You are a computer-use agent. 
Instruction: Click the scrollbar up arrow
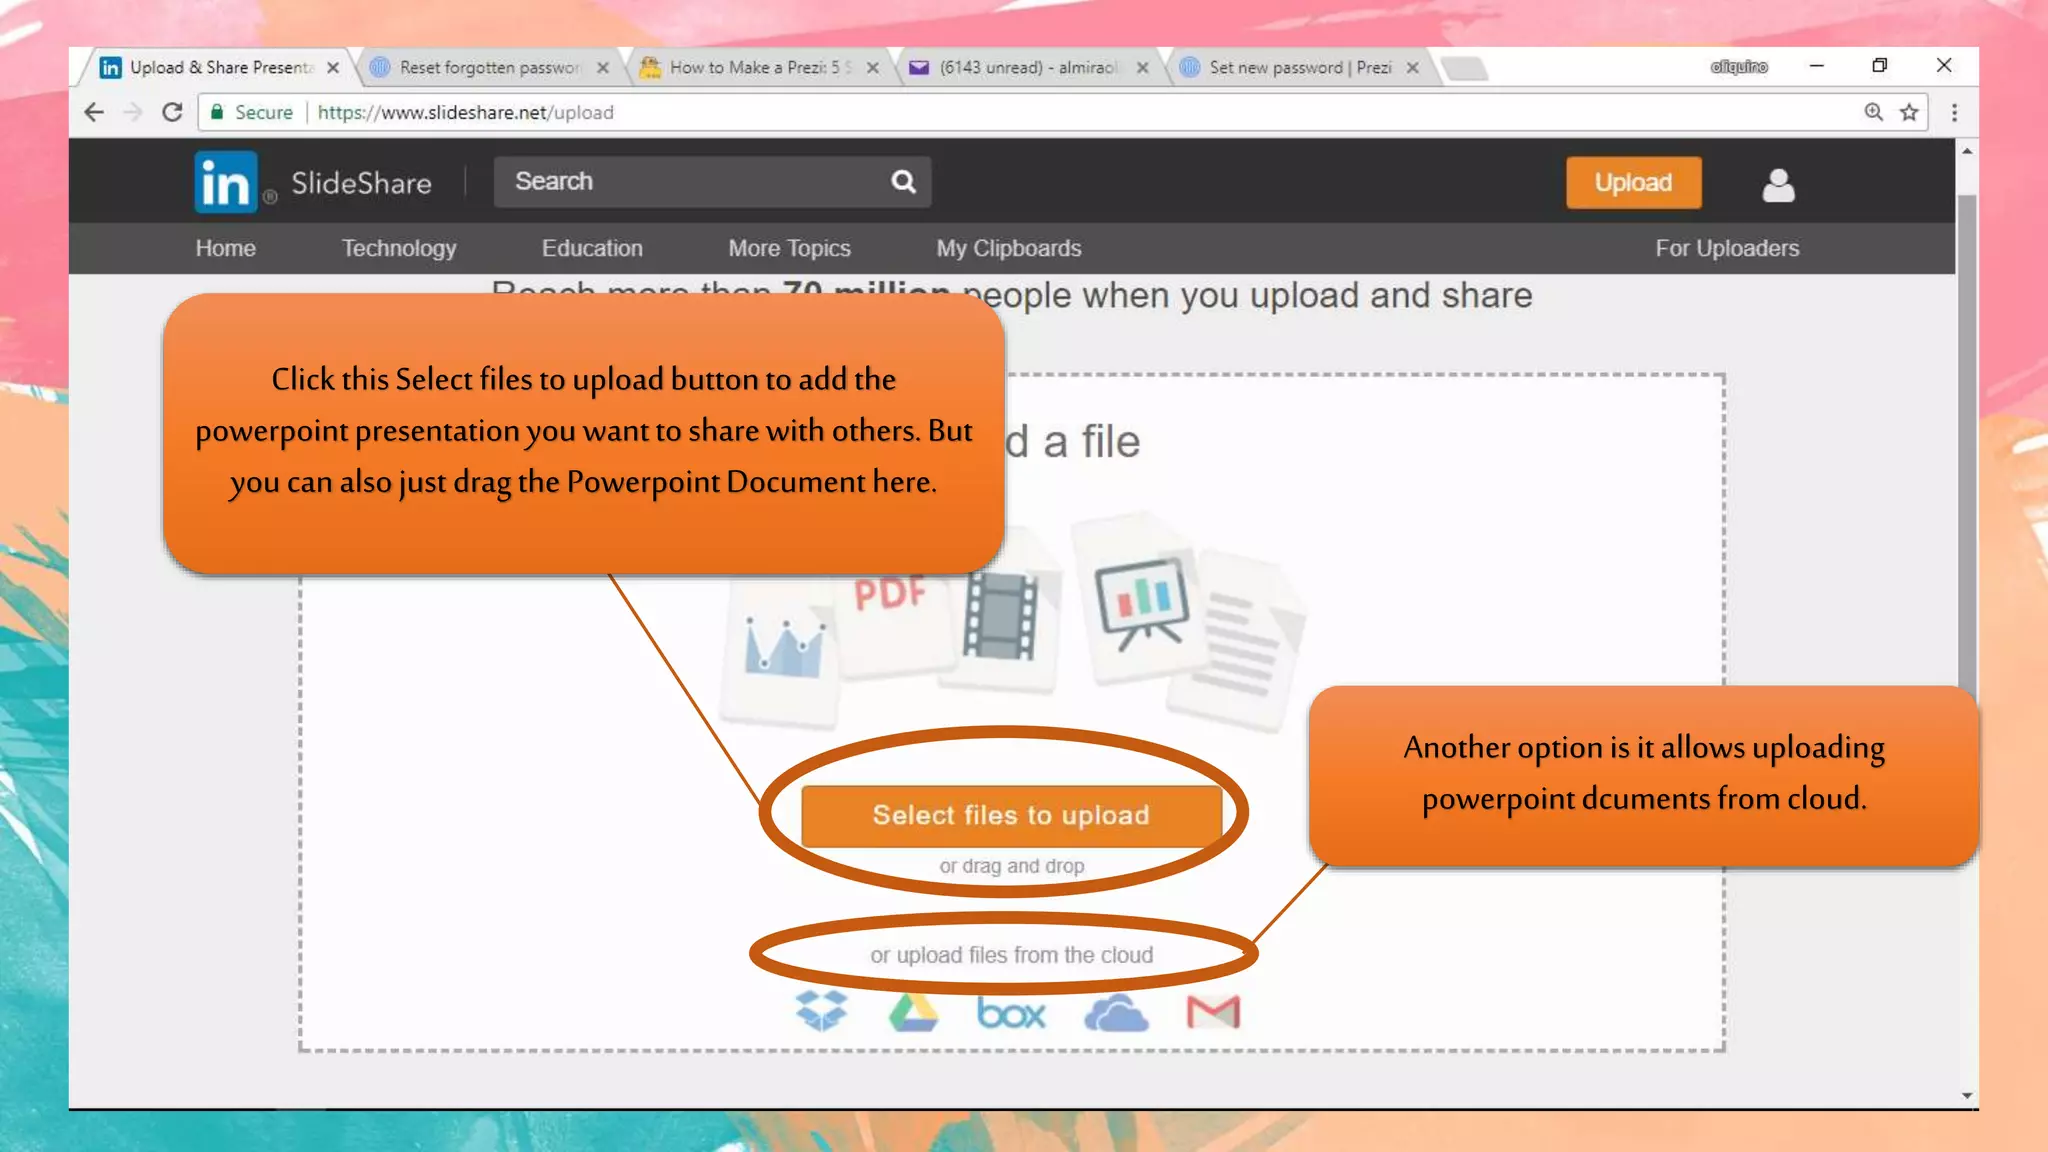1966,151
